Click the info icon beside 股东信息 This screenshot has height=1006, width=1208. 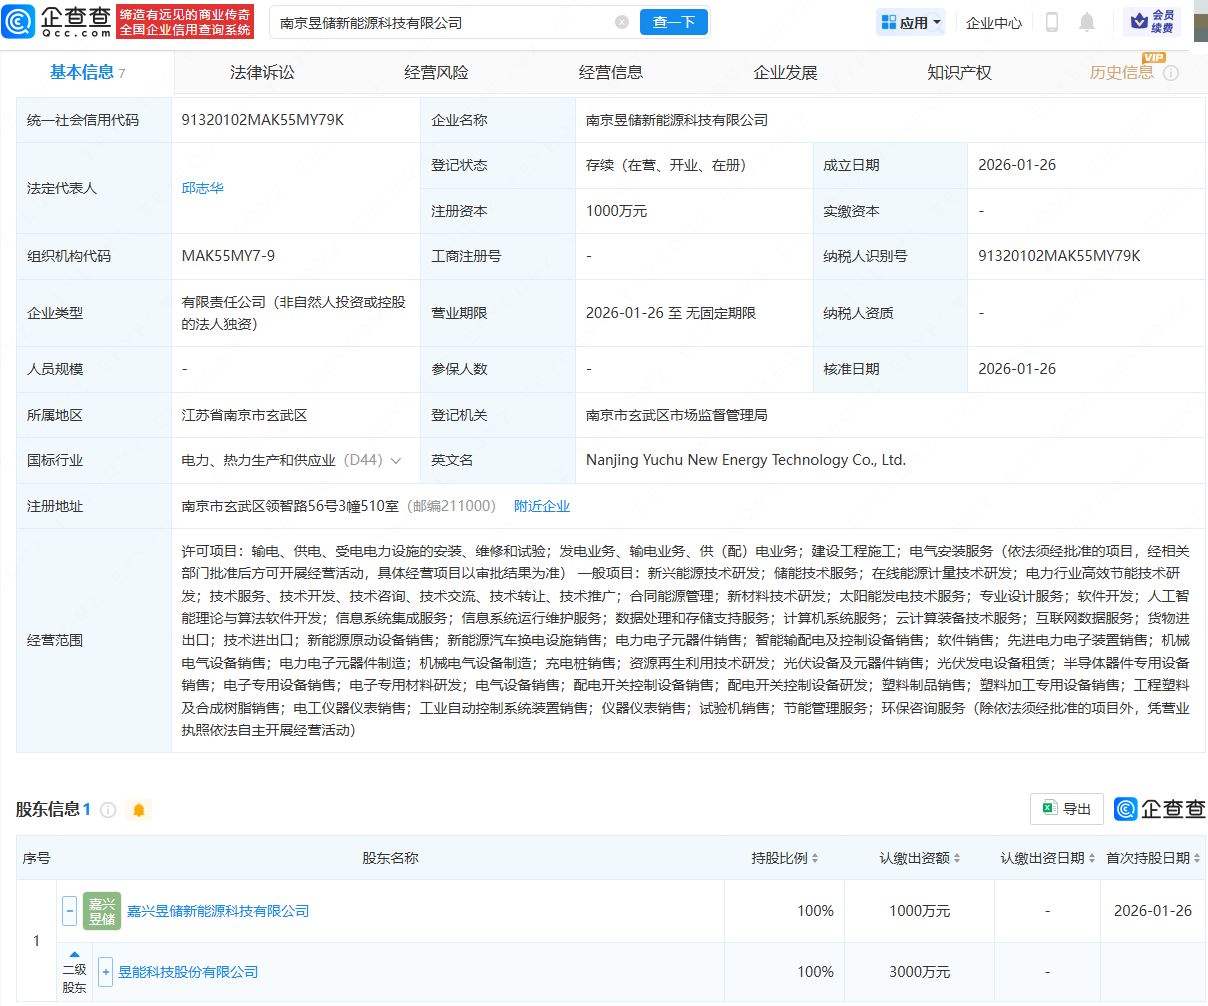[x=108, y=810]
